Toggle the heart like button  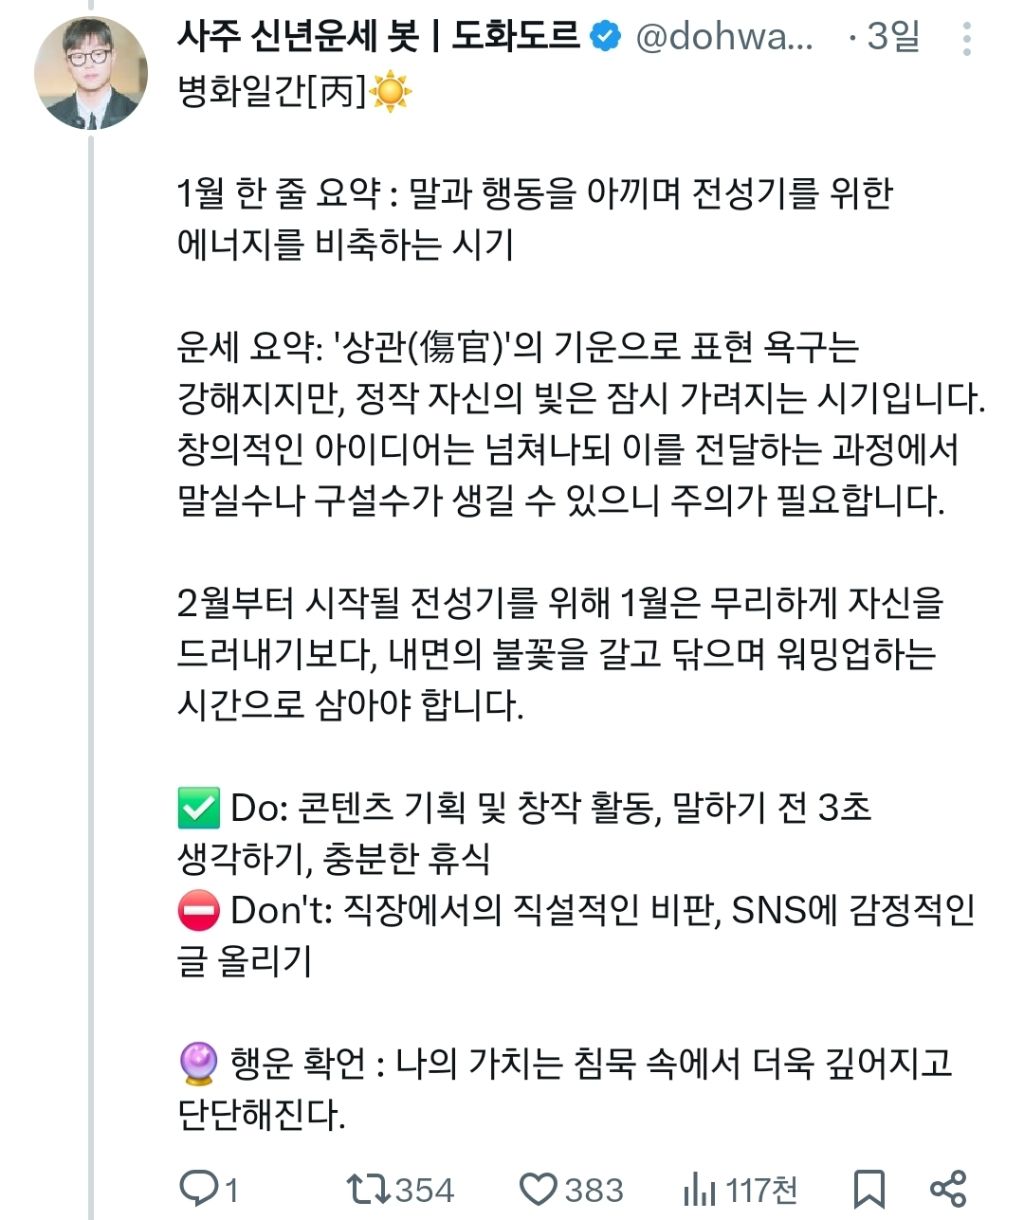(x=539, y=1189)
